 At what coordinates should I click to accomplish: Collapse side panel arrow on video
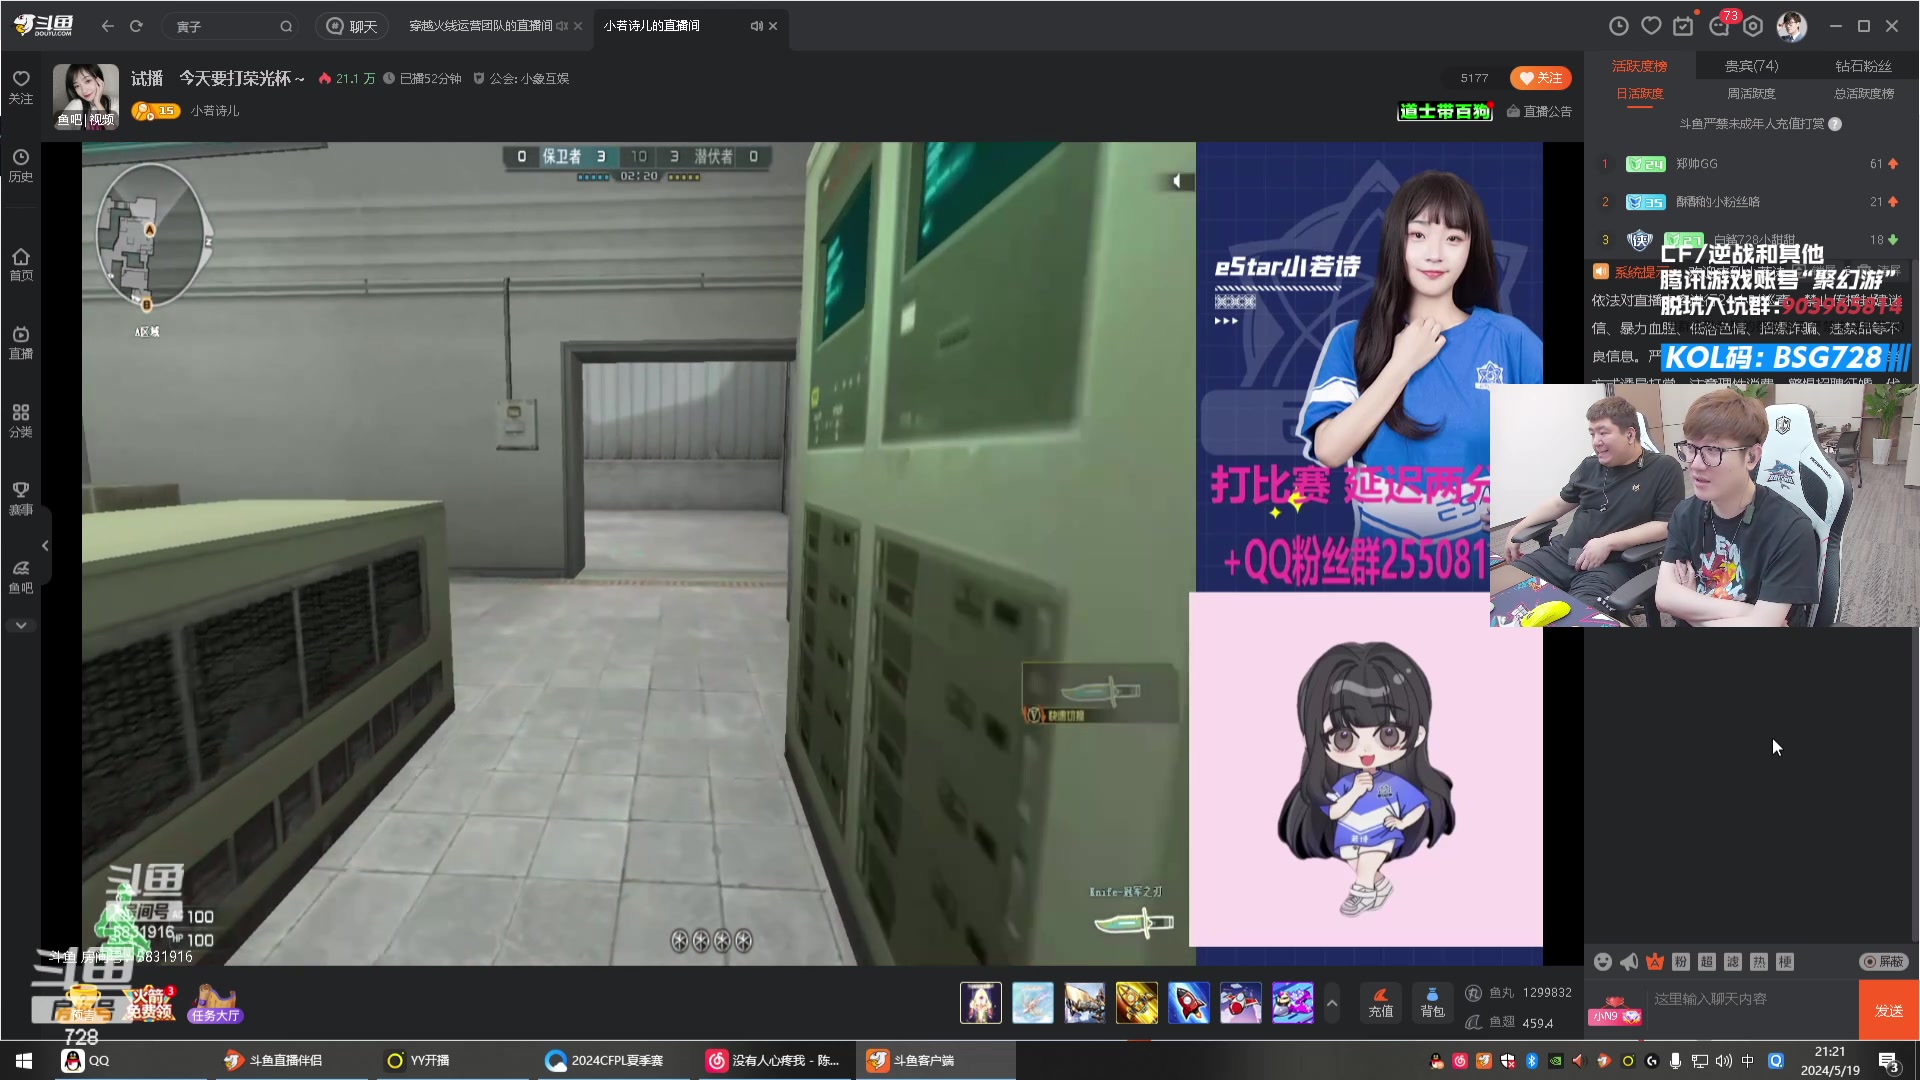click(1177, 181)
